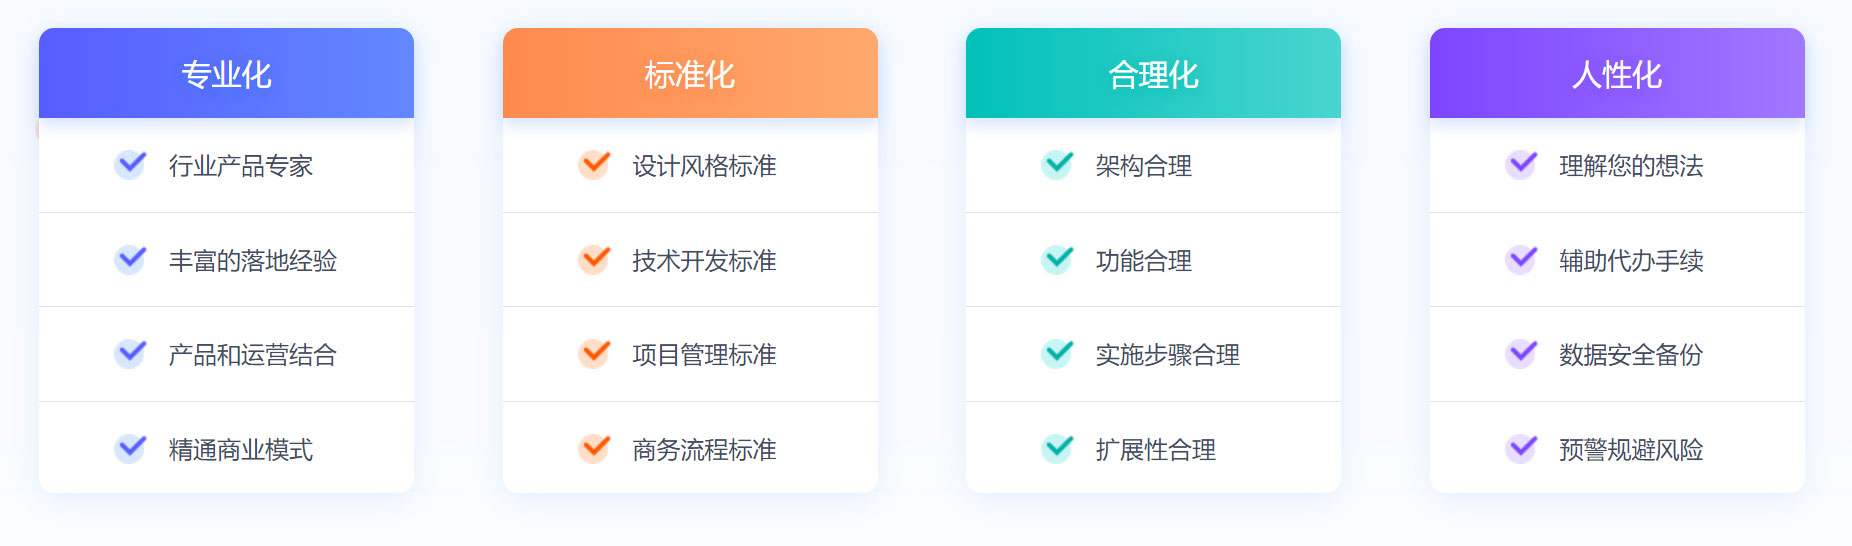Click the orange checkmark beside 设计风格标准
This screenshot has height=546, width=1852.
(594, 165)
